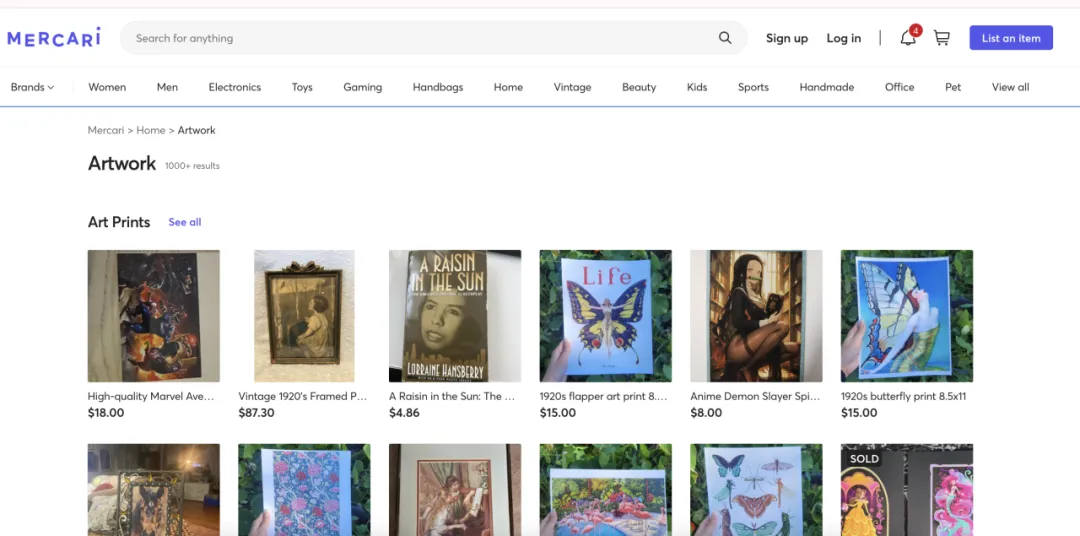This screenshot has height=536, width=1080.
Task: Open the Vintage category
Action: click(572, 87)
